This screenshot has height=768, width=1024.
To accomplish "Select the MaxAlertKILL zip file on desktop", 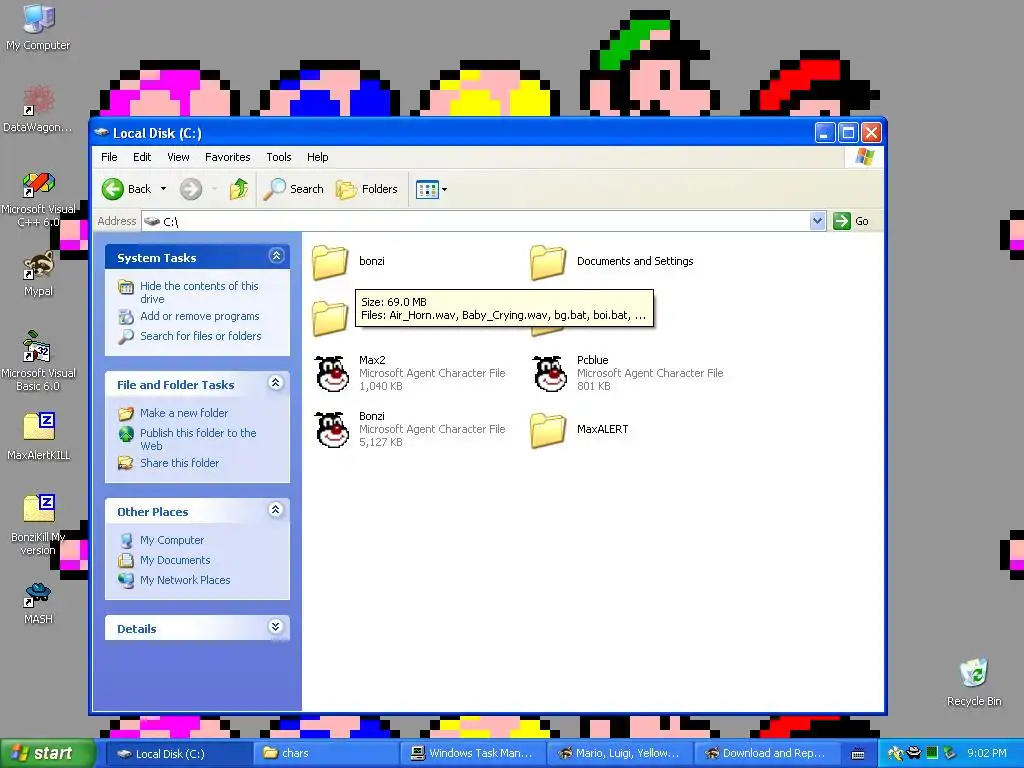I will [39, 436].
